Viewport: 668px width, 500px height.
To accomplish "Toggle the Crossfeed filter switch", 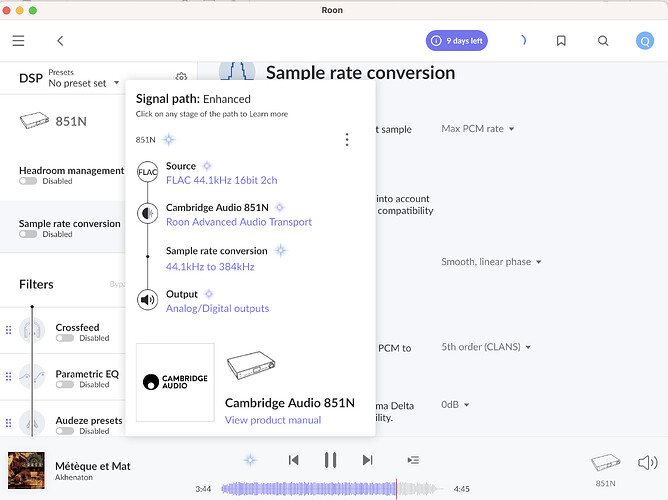I will 65,338.
